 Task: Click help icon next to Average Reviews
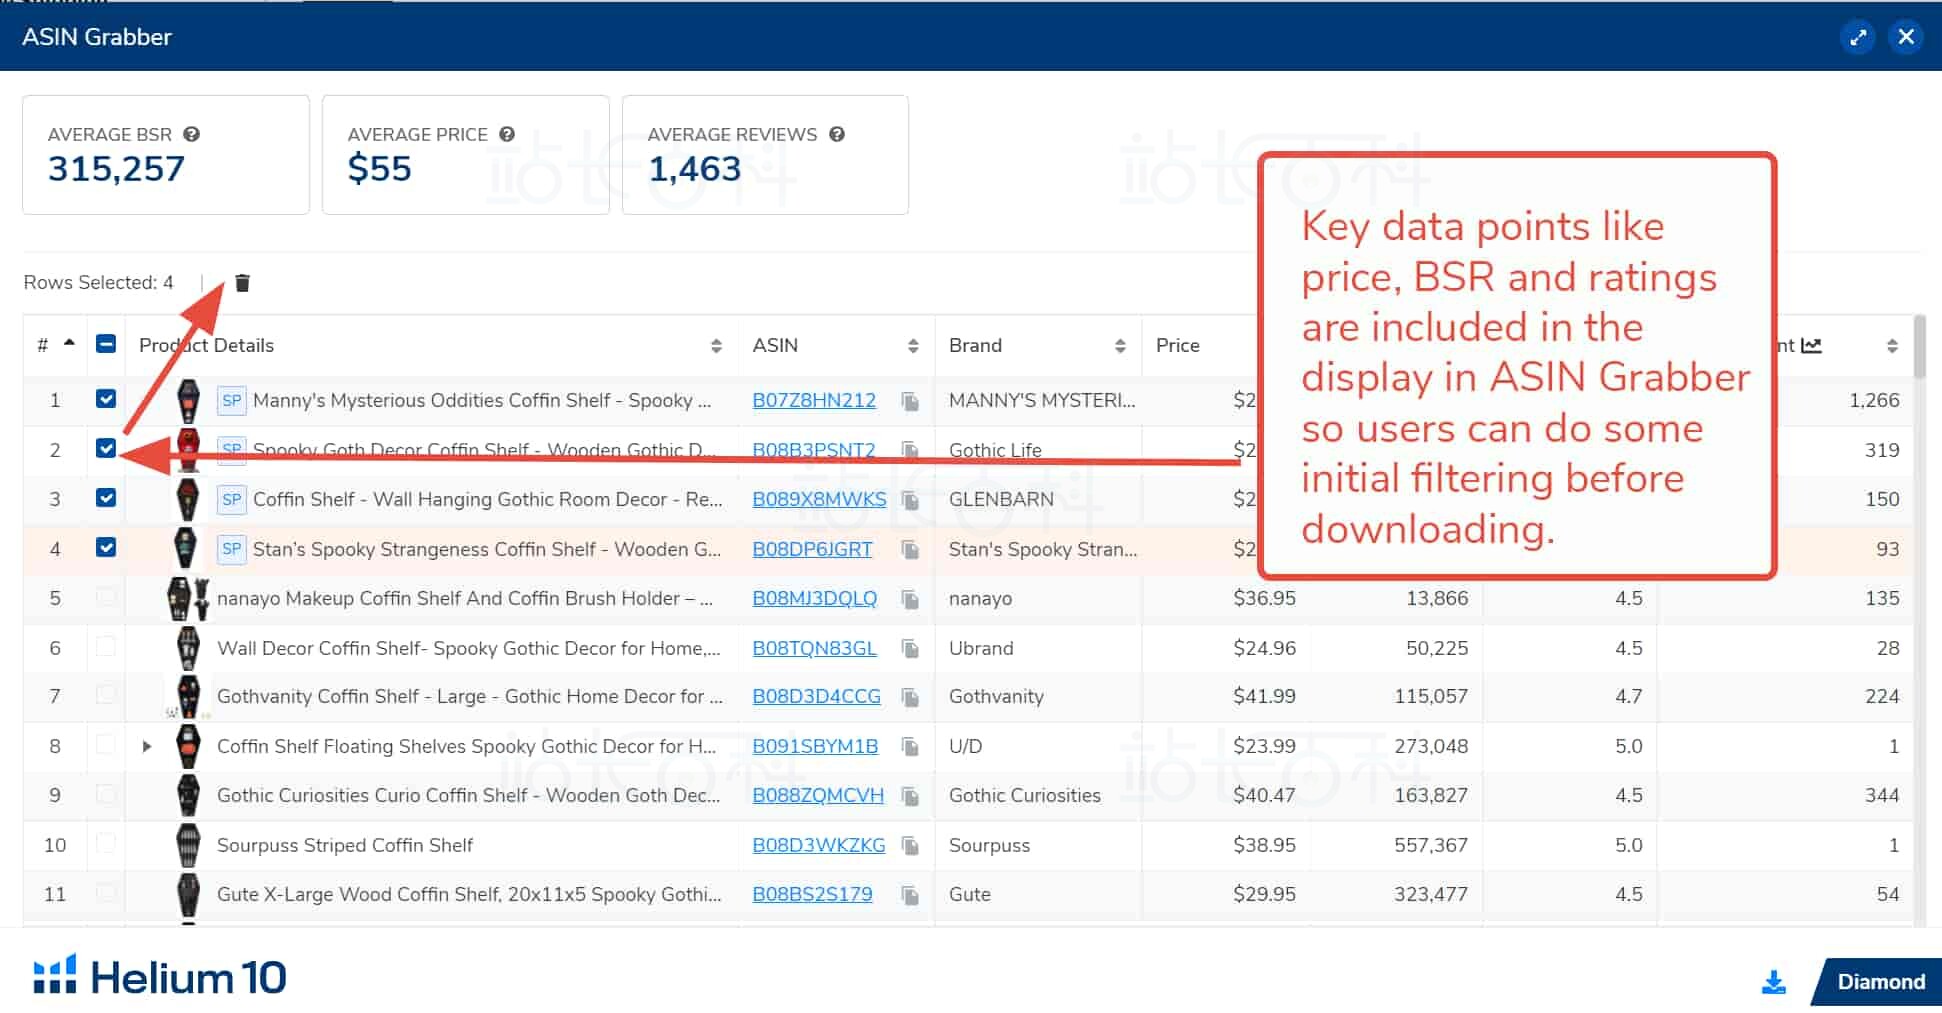click(x=837, y=134)
